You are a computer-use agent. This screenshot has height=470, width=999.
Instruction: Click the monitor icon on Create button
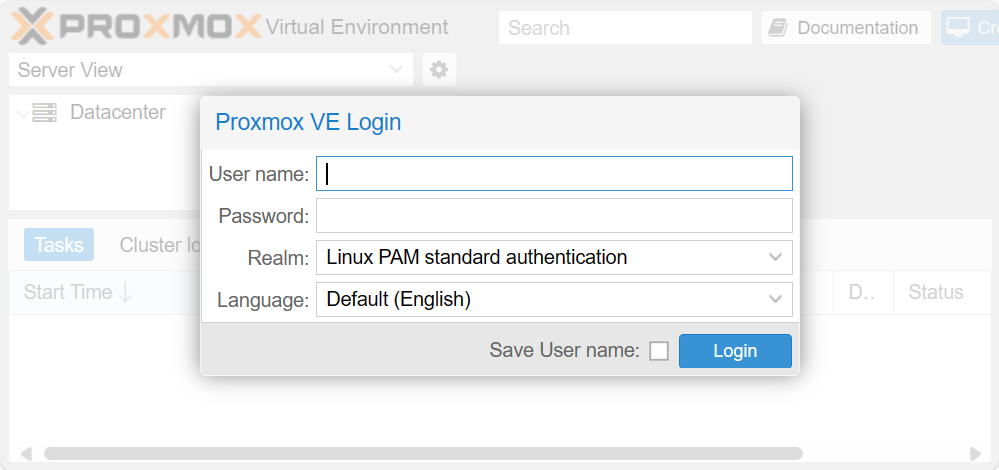(x=959, y=28)
